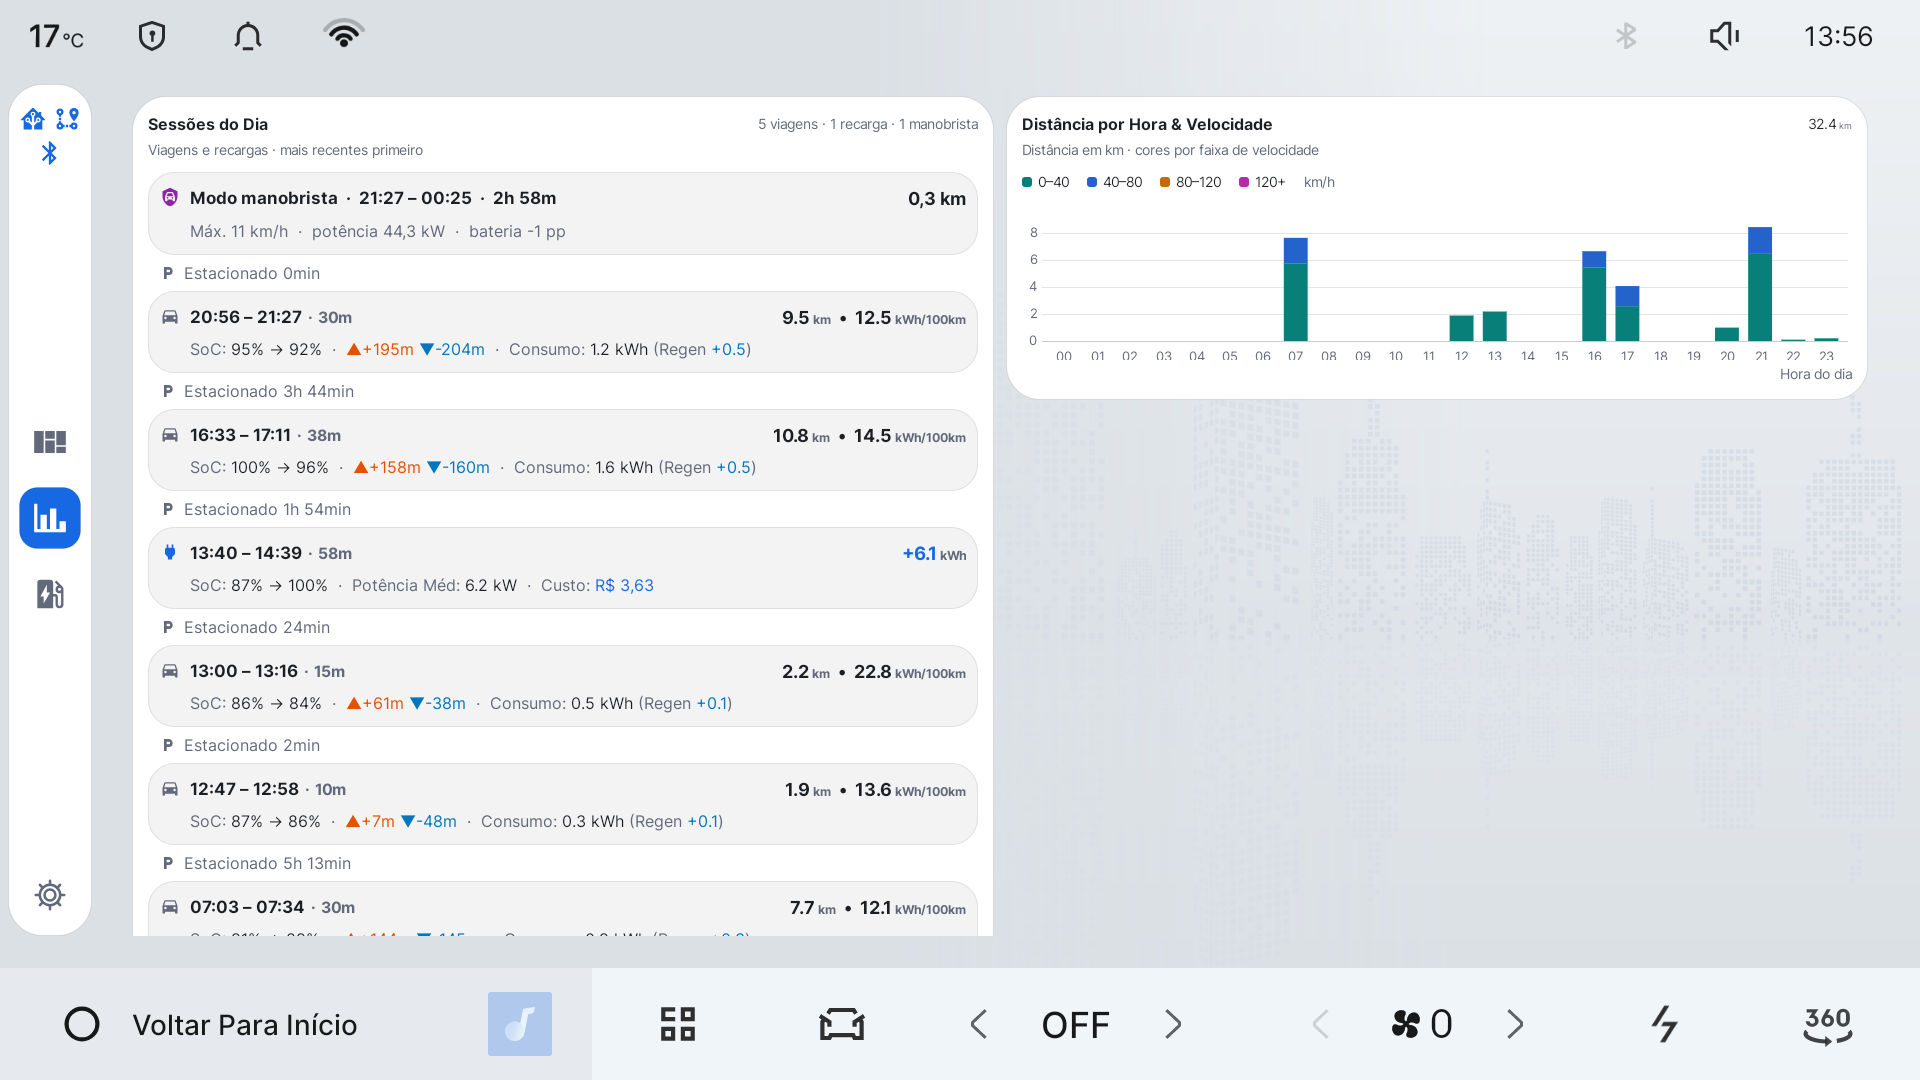Open settings gear in sidebar
Screen dimensions: 1920x1080
(50, 894)
